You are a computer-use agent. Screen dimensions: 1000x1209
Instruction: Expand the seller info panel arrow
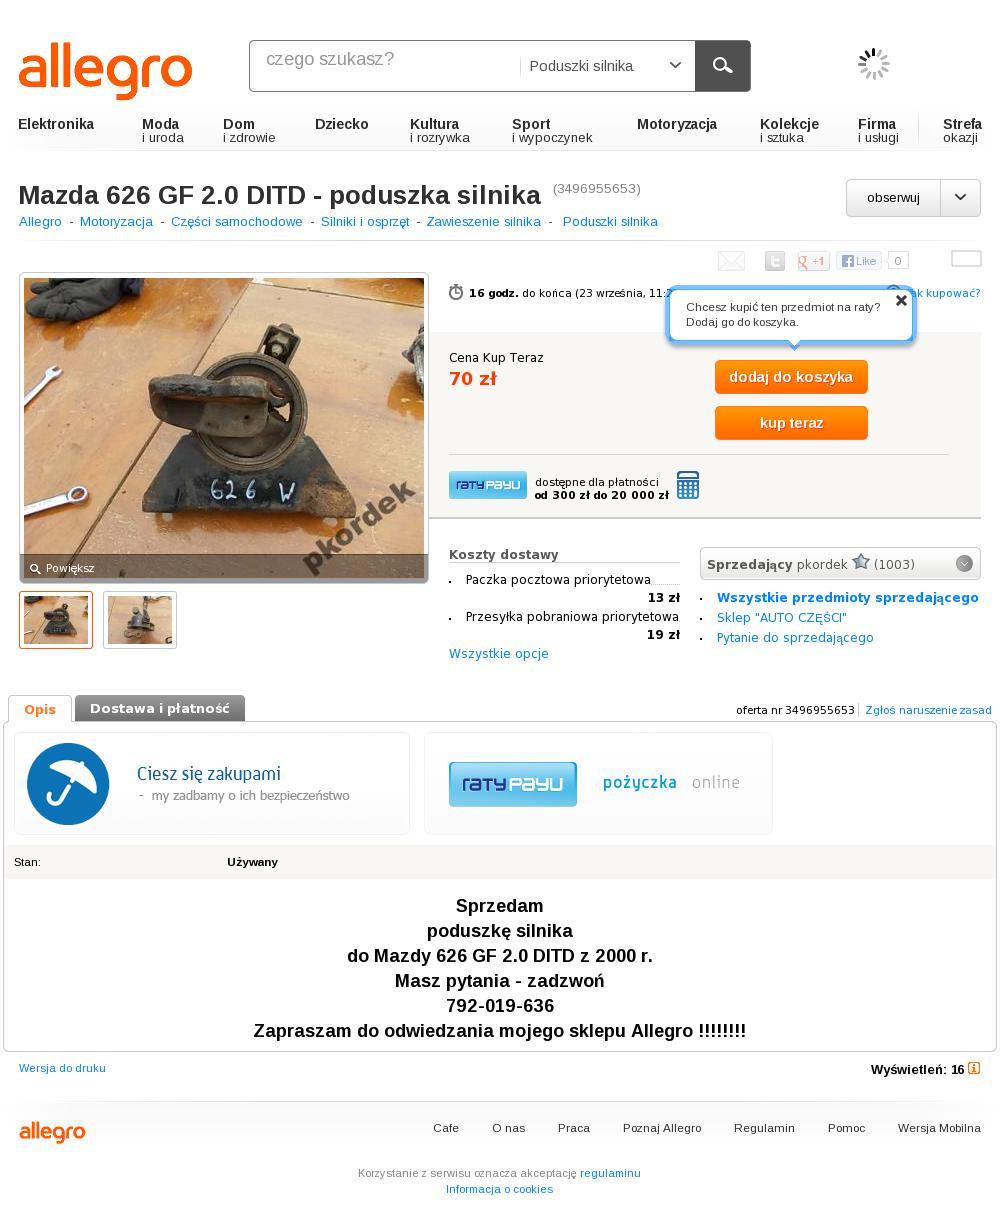(x=964, y=563)
